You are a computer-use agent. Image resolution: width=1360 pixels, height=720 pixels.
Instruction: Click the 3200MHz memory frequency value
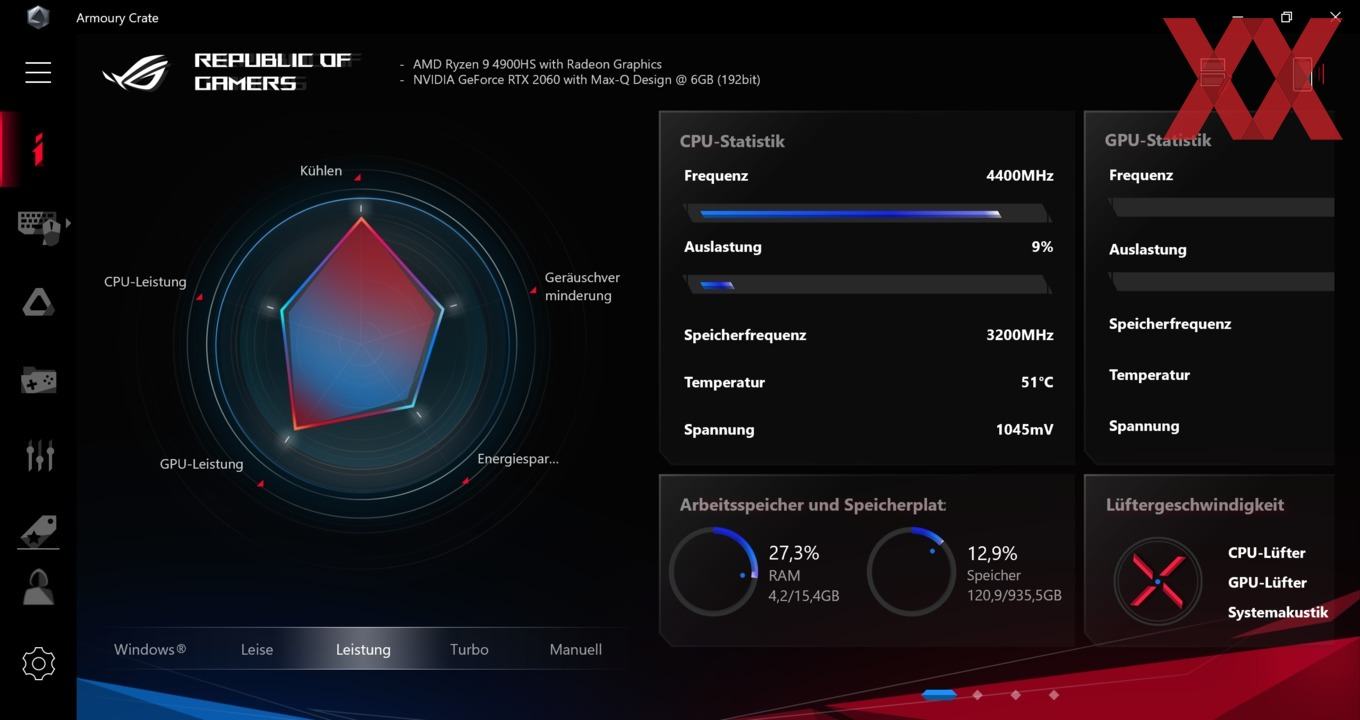click(x=1020, y=335)
